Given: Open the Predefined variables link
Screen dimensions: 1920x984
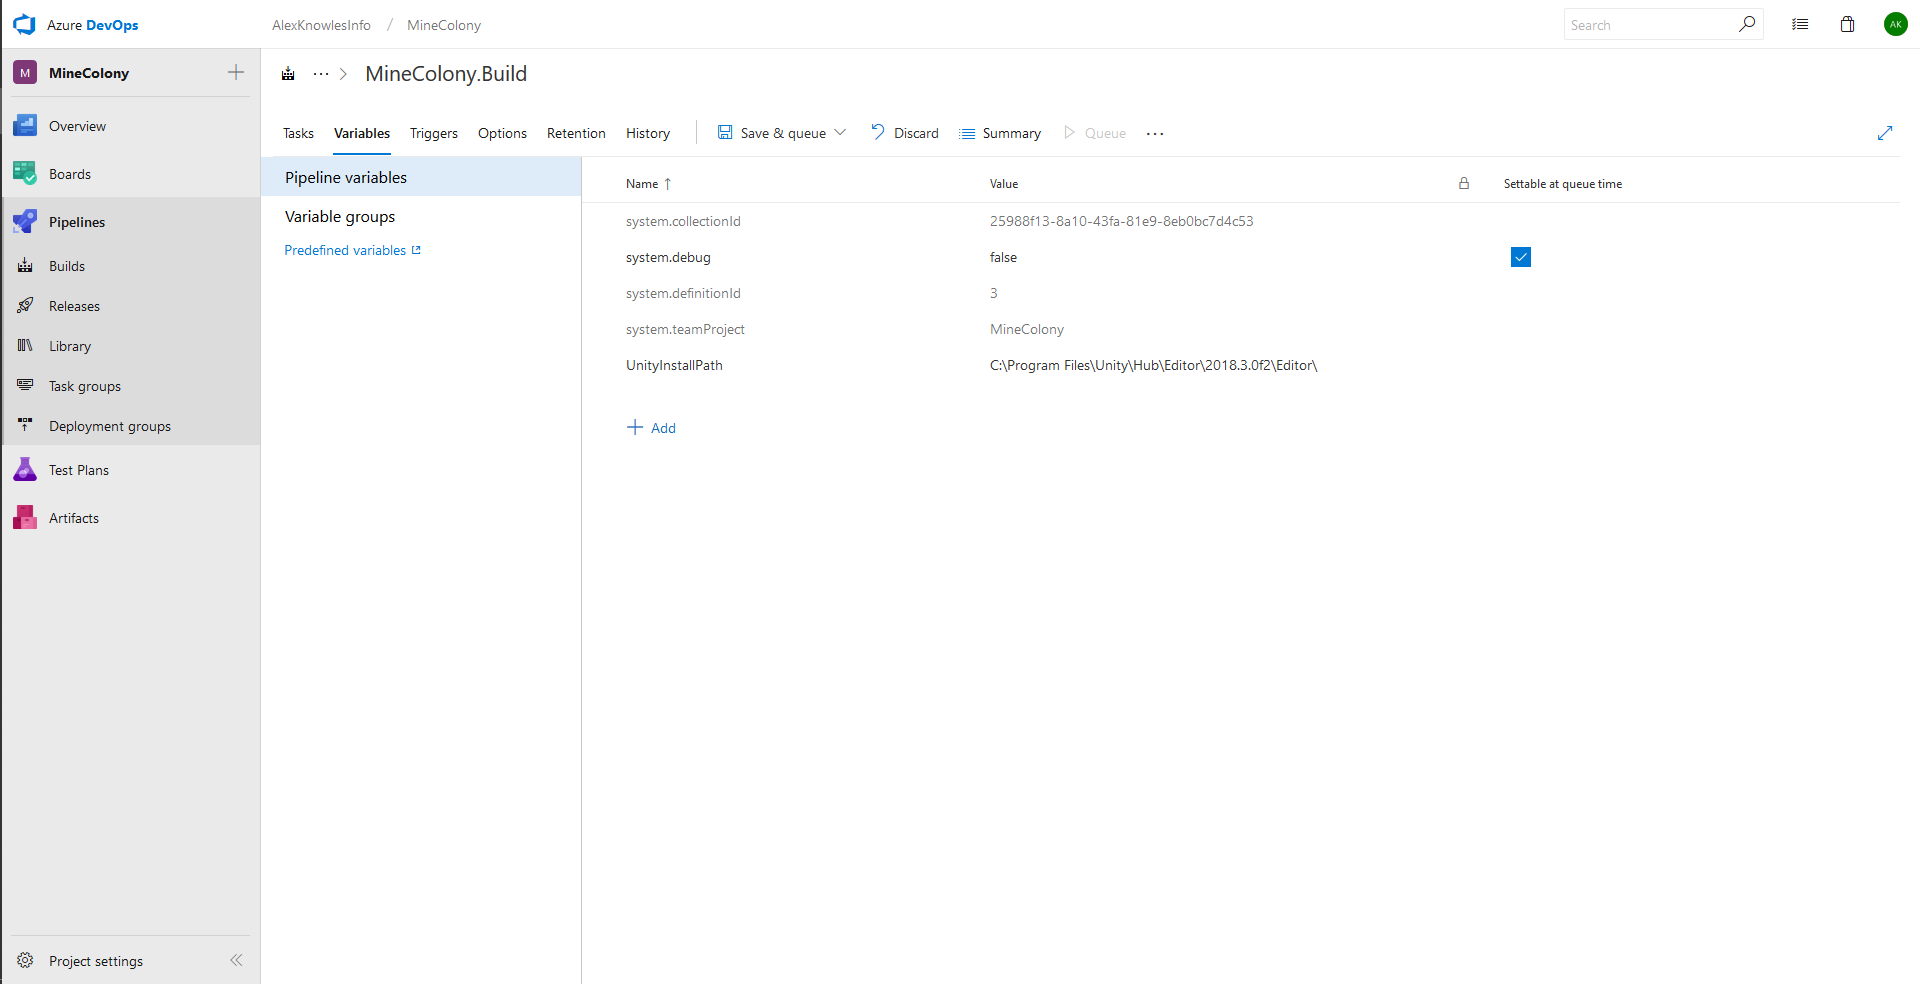Looking at the screenshot, I should coord(345,251).
